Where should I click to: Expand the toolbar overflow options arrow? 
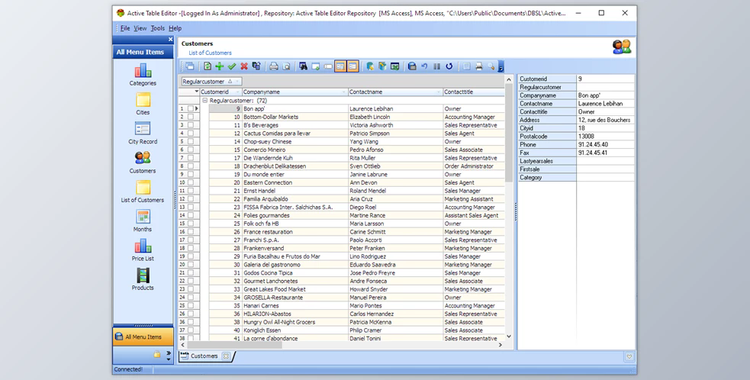click(501, 67)
